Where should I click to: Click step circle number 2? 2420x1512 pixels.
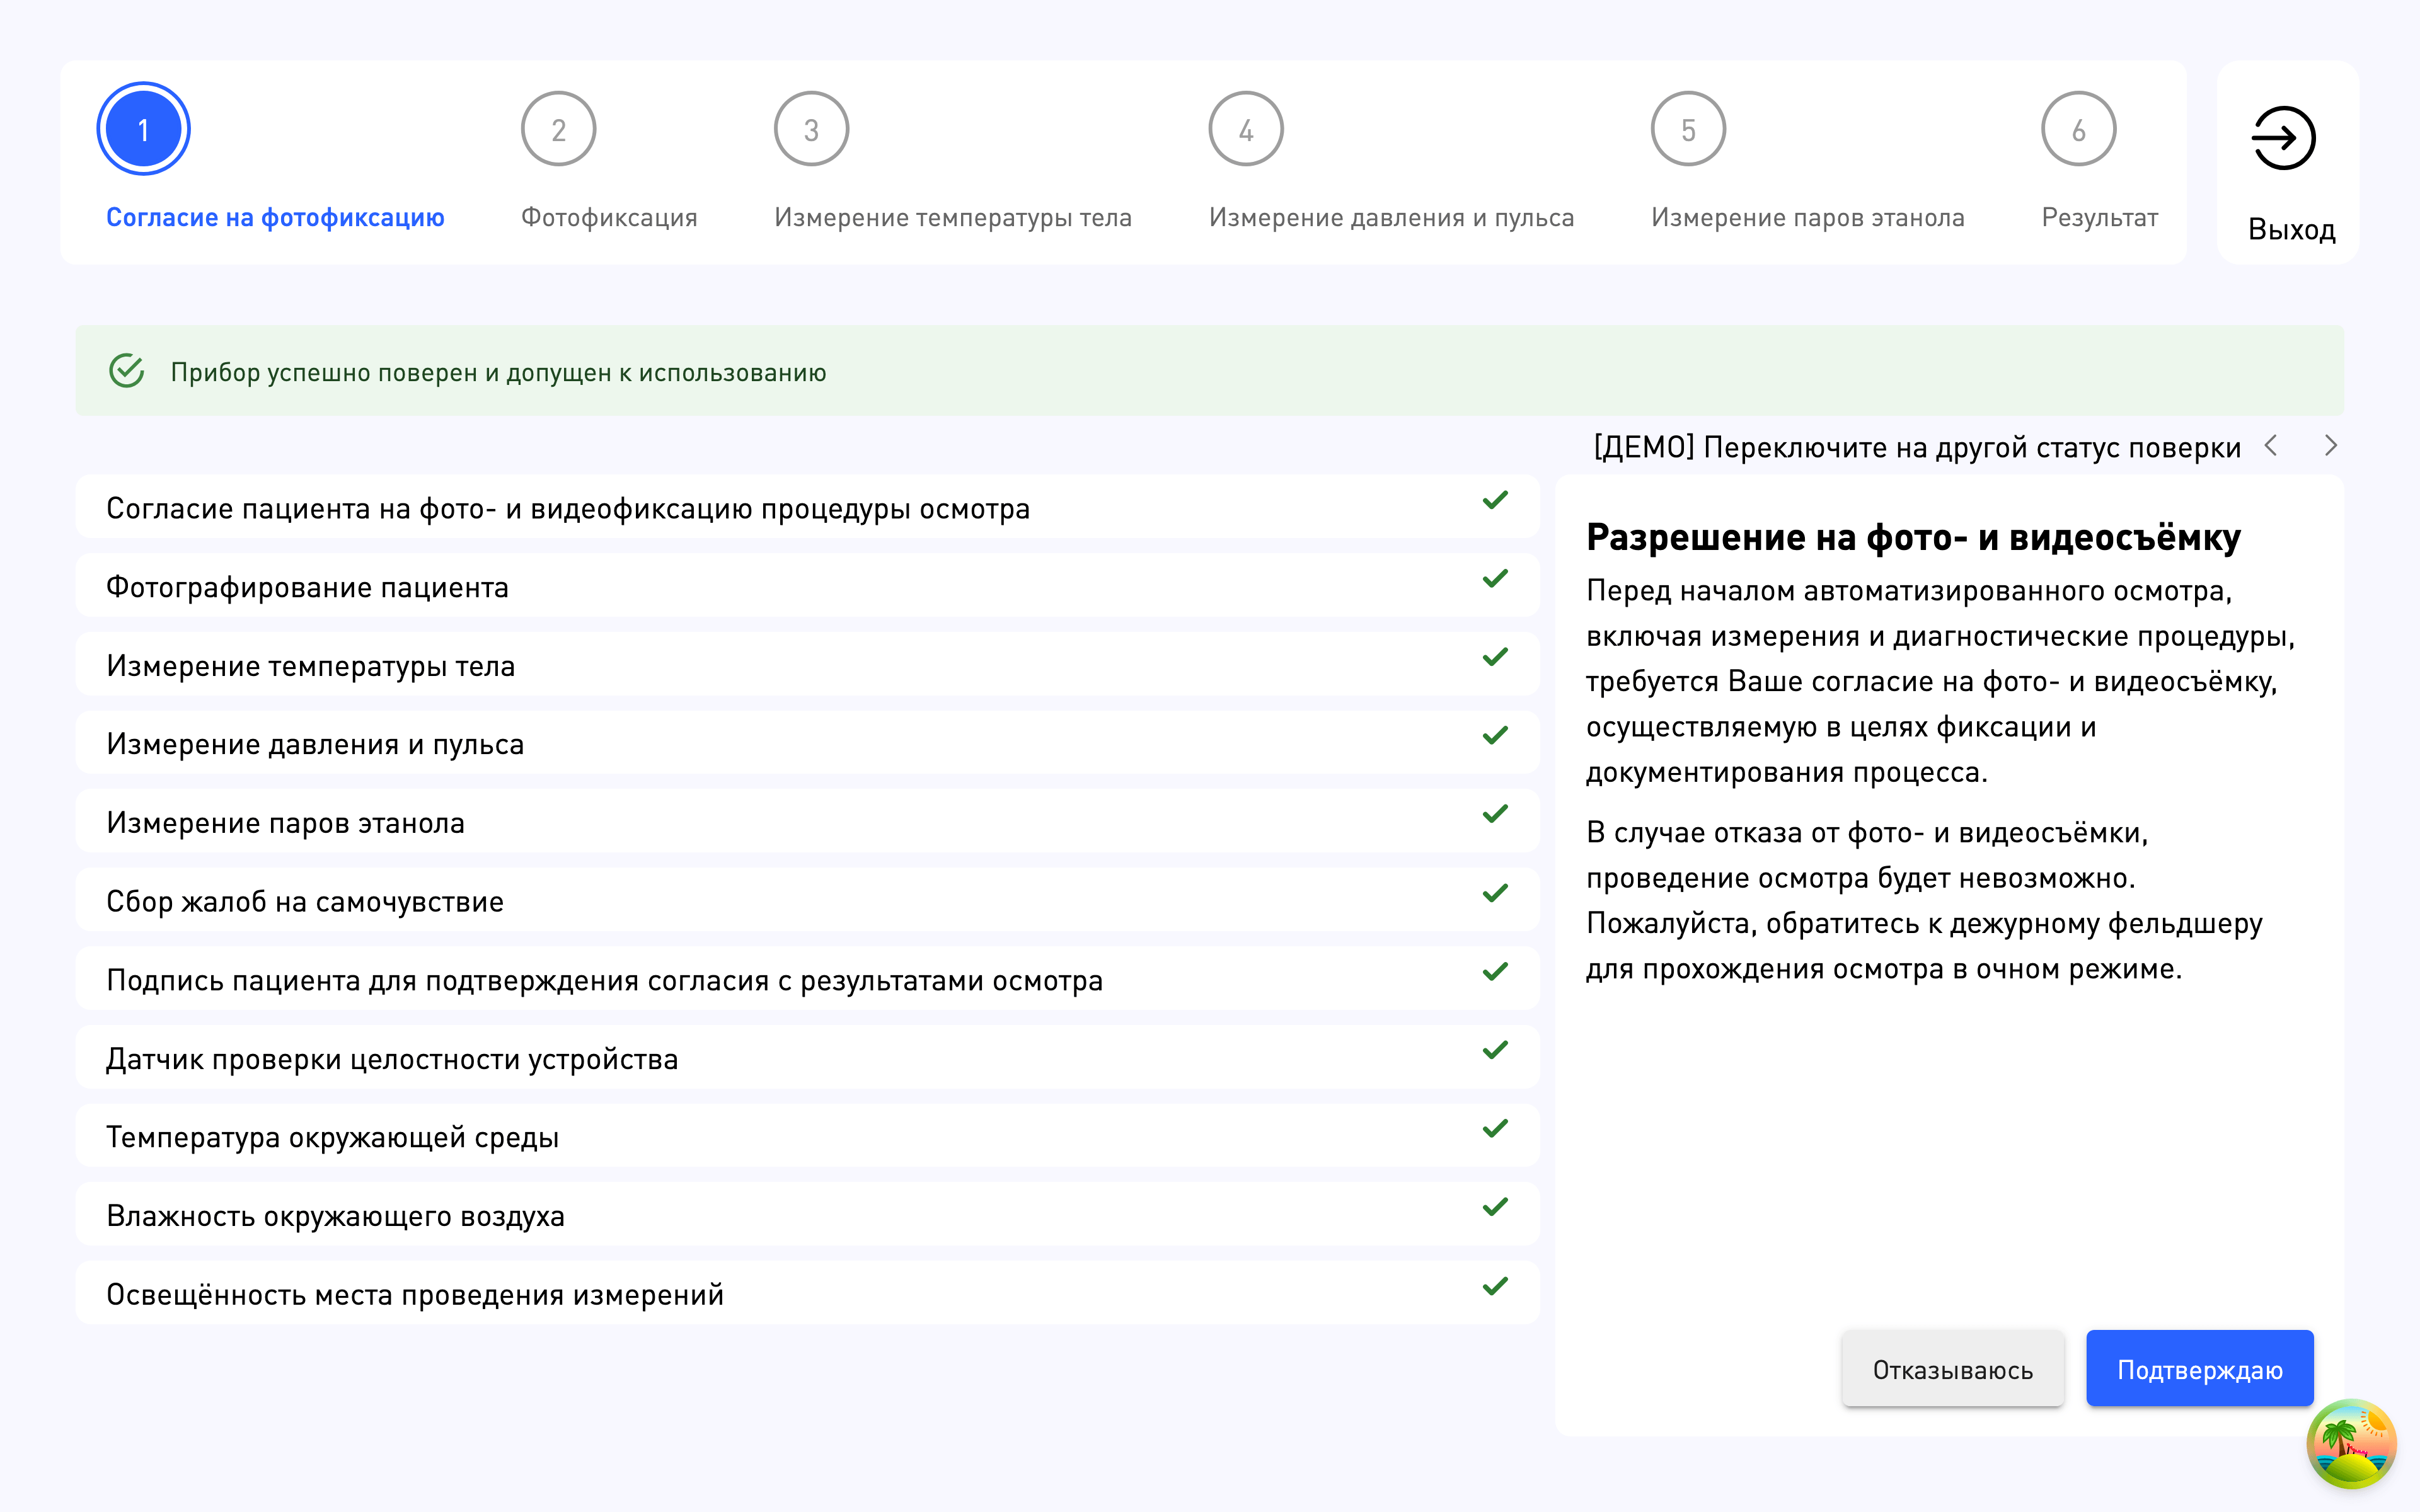point(558,130)
